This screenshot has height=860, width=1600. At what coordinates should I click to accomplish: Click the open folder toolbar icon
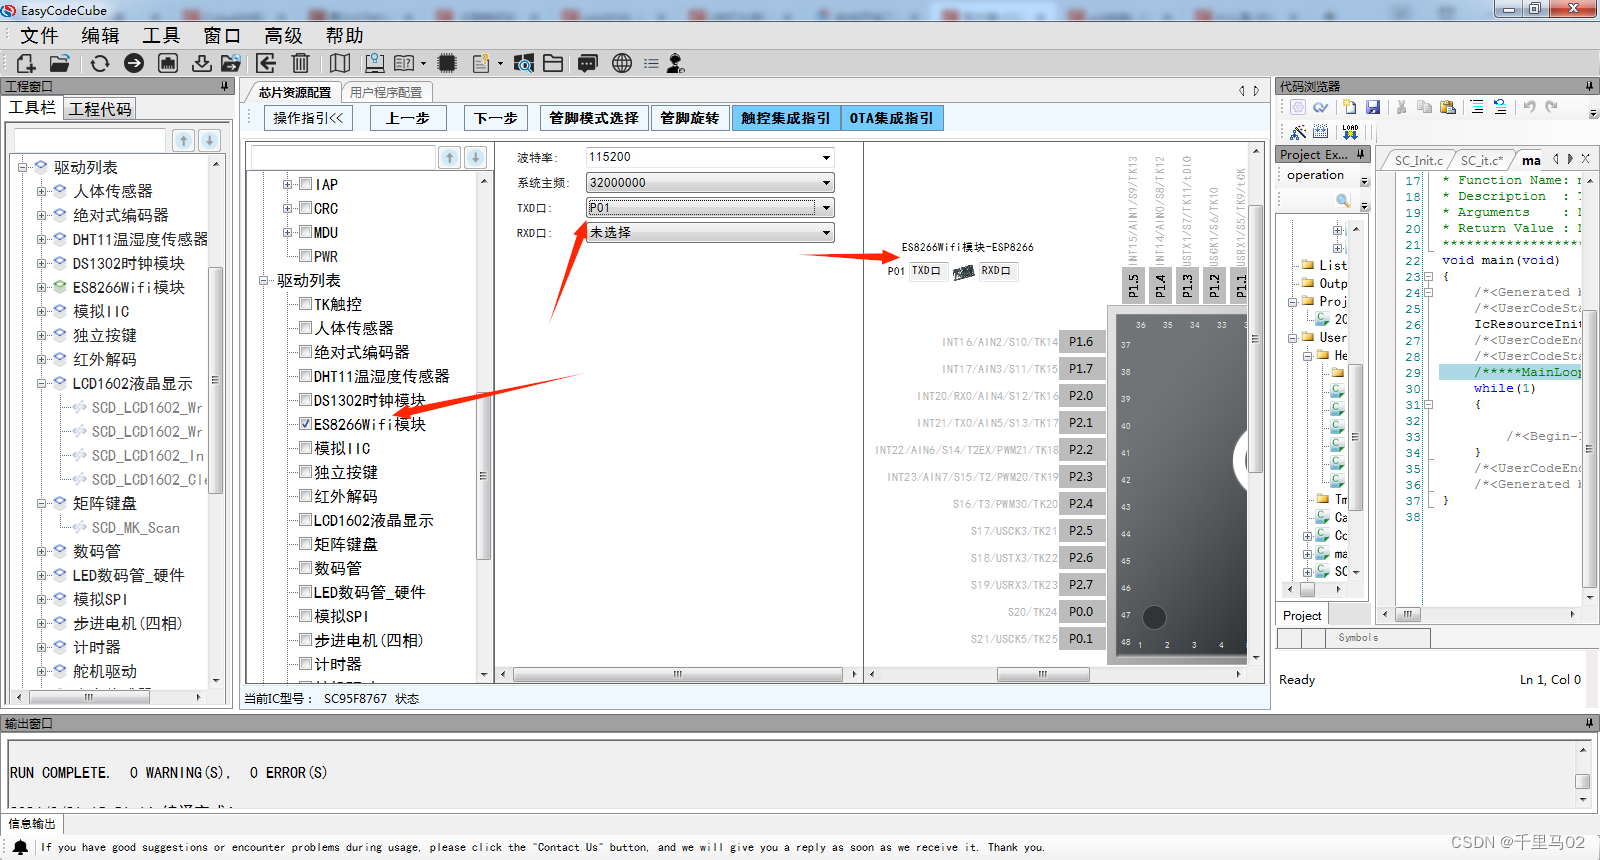pos(60,63)
